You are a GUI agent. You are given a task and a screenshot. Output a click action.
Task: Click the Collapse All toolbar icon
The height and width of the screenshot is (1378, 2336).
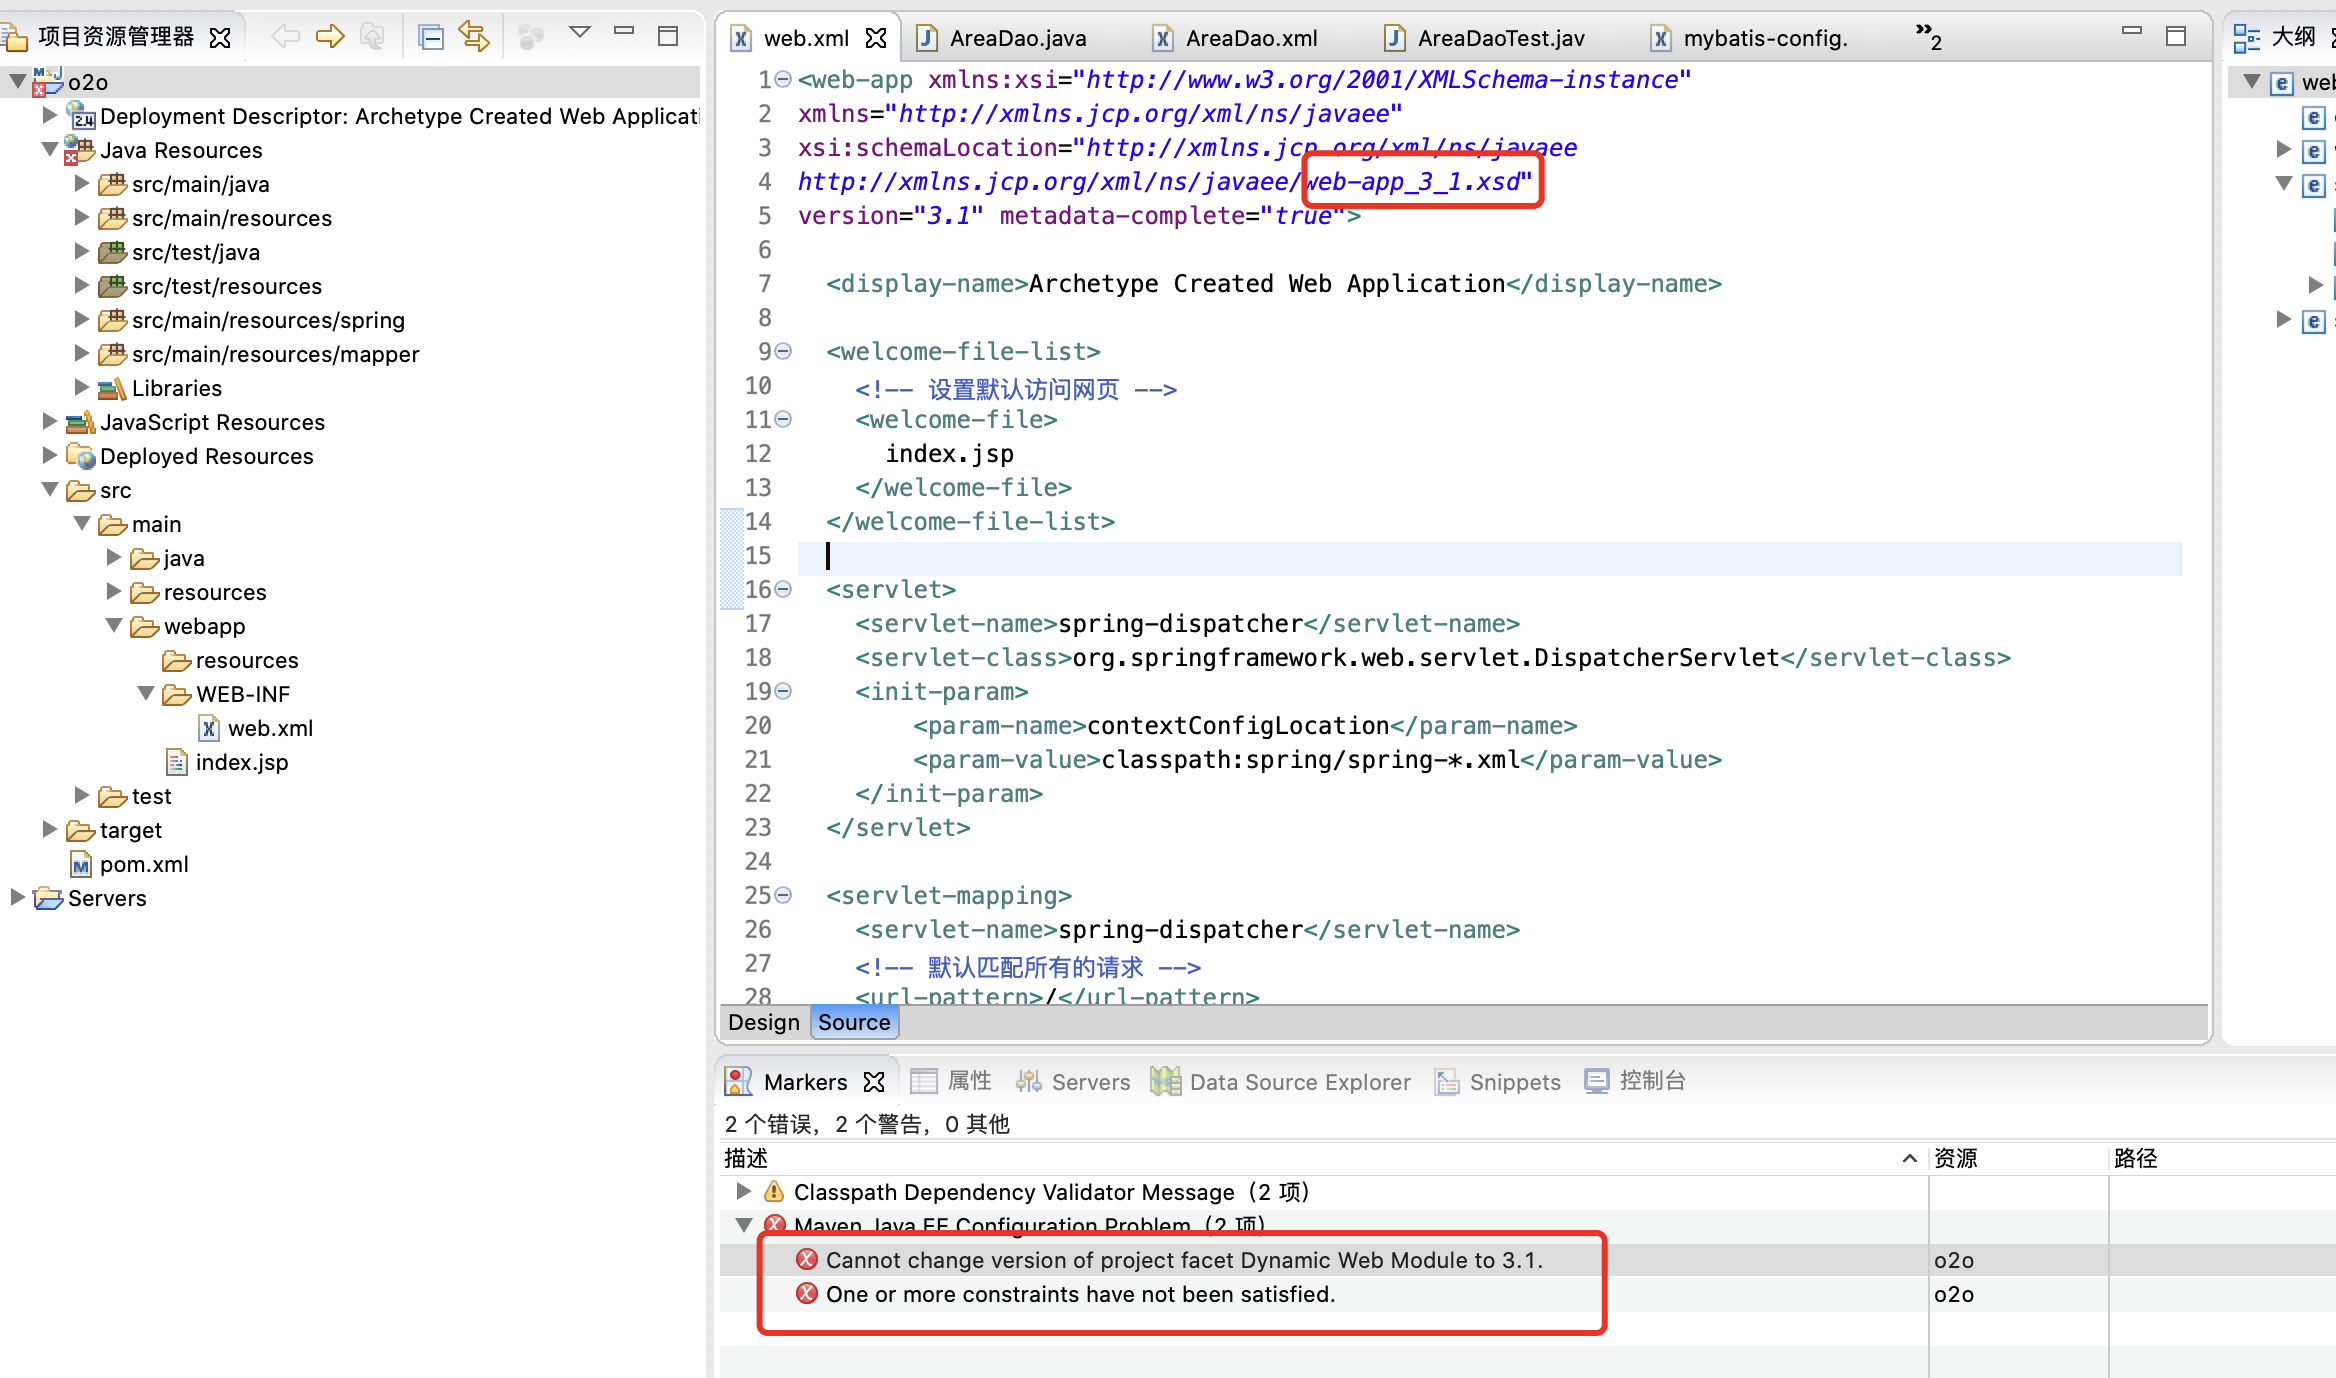[x=431, y=37]
